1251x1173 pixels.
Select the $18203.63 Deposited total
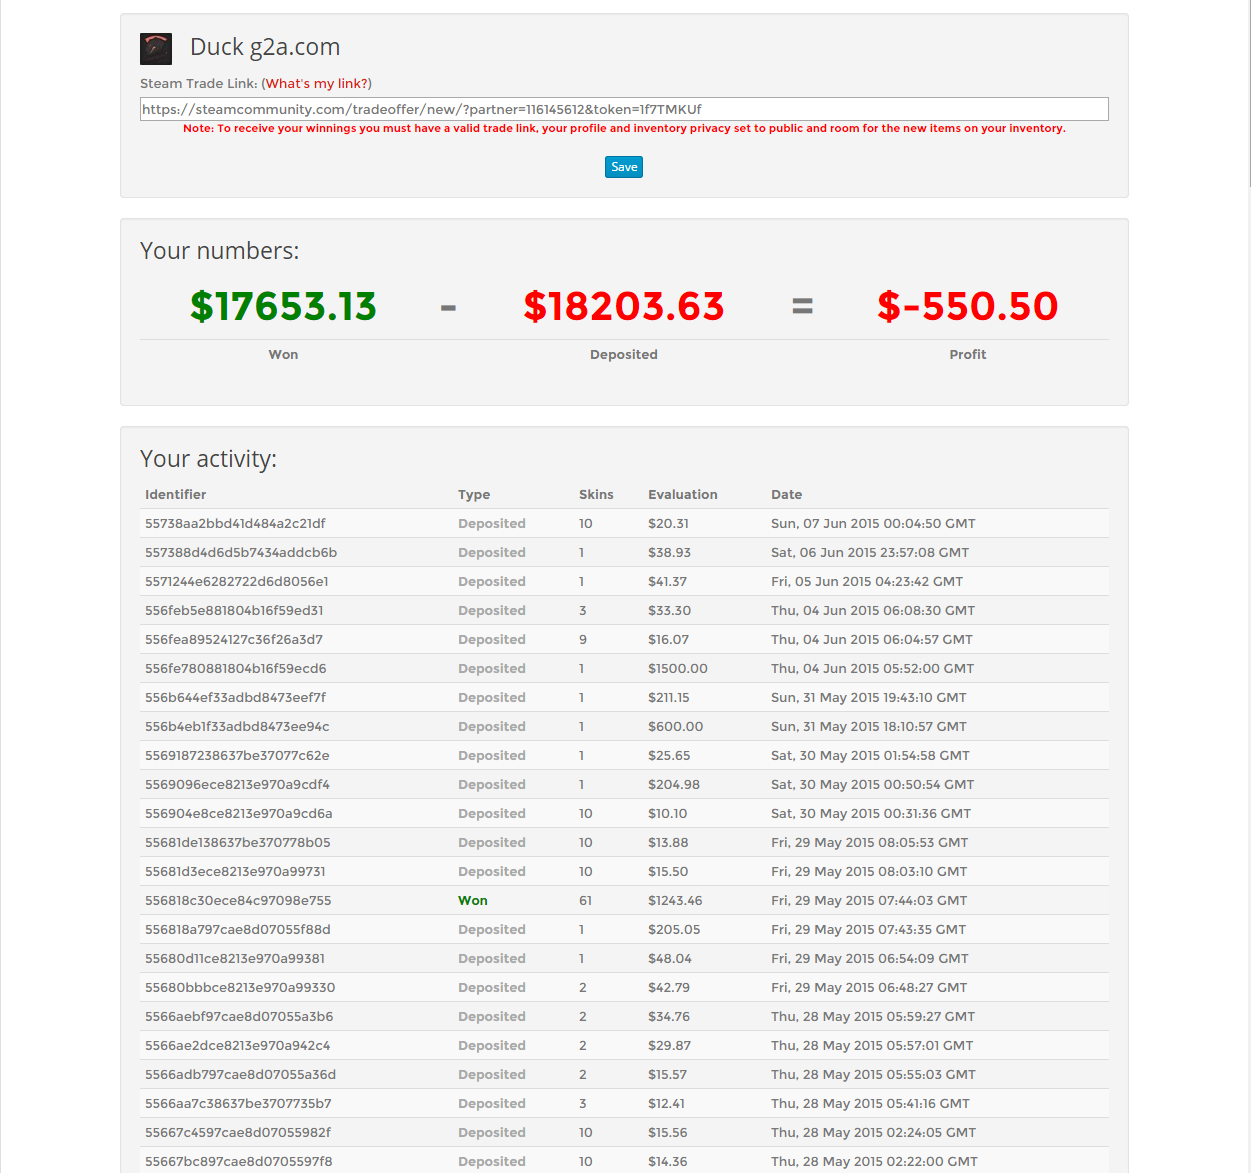click(624, 306)
